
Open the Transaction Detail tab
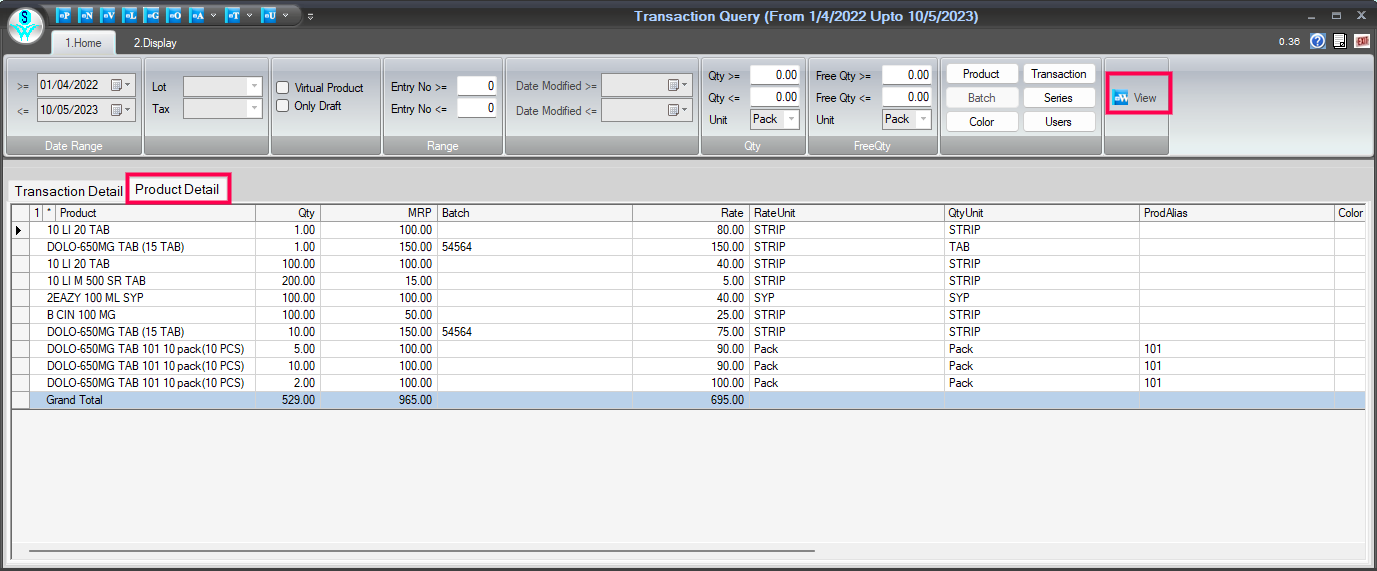pos(68,191)
